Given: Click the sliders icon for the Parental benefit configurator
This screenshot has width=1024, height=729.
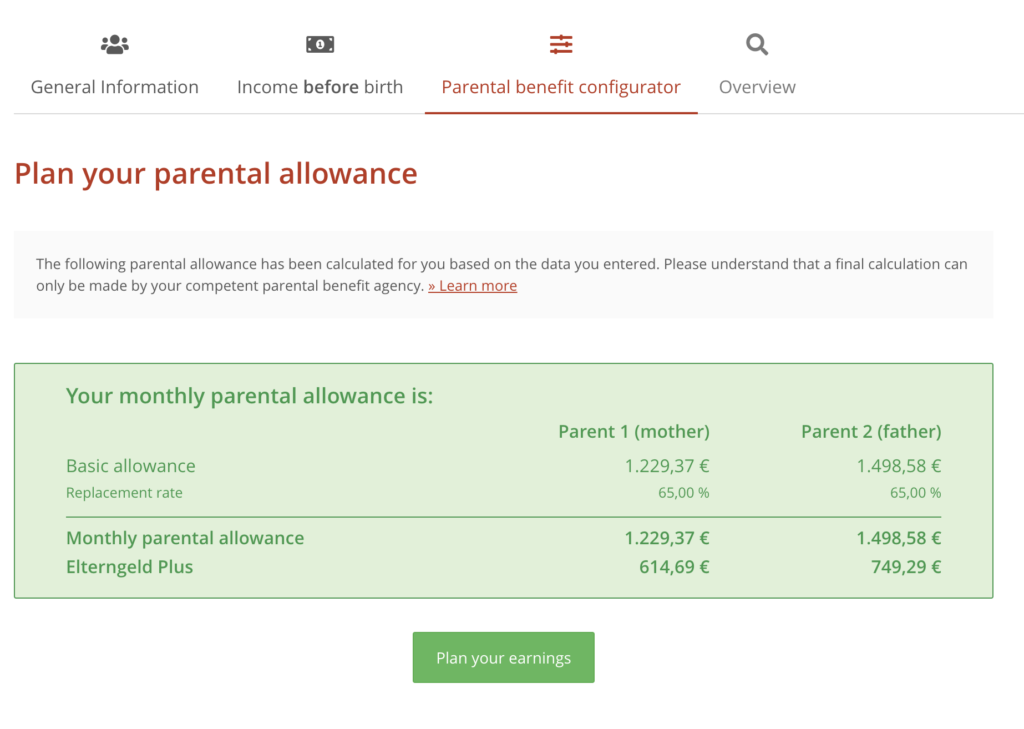Looking at the screenshot, I should click(560, 43).
